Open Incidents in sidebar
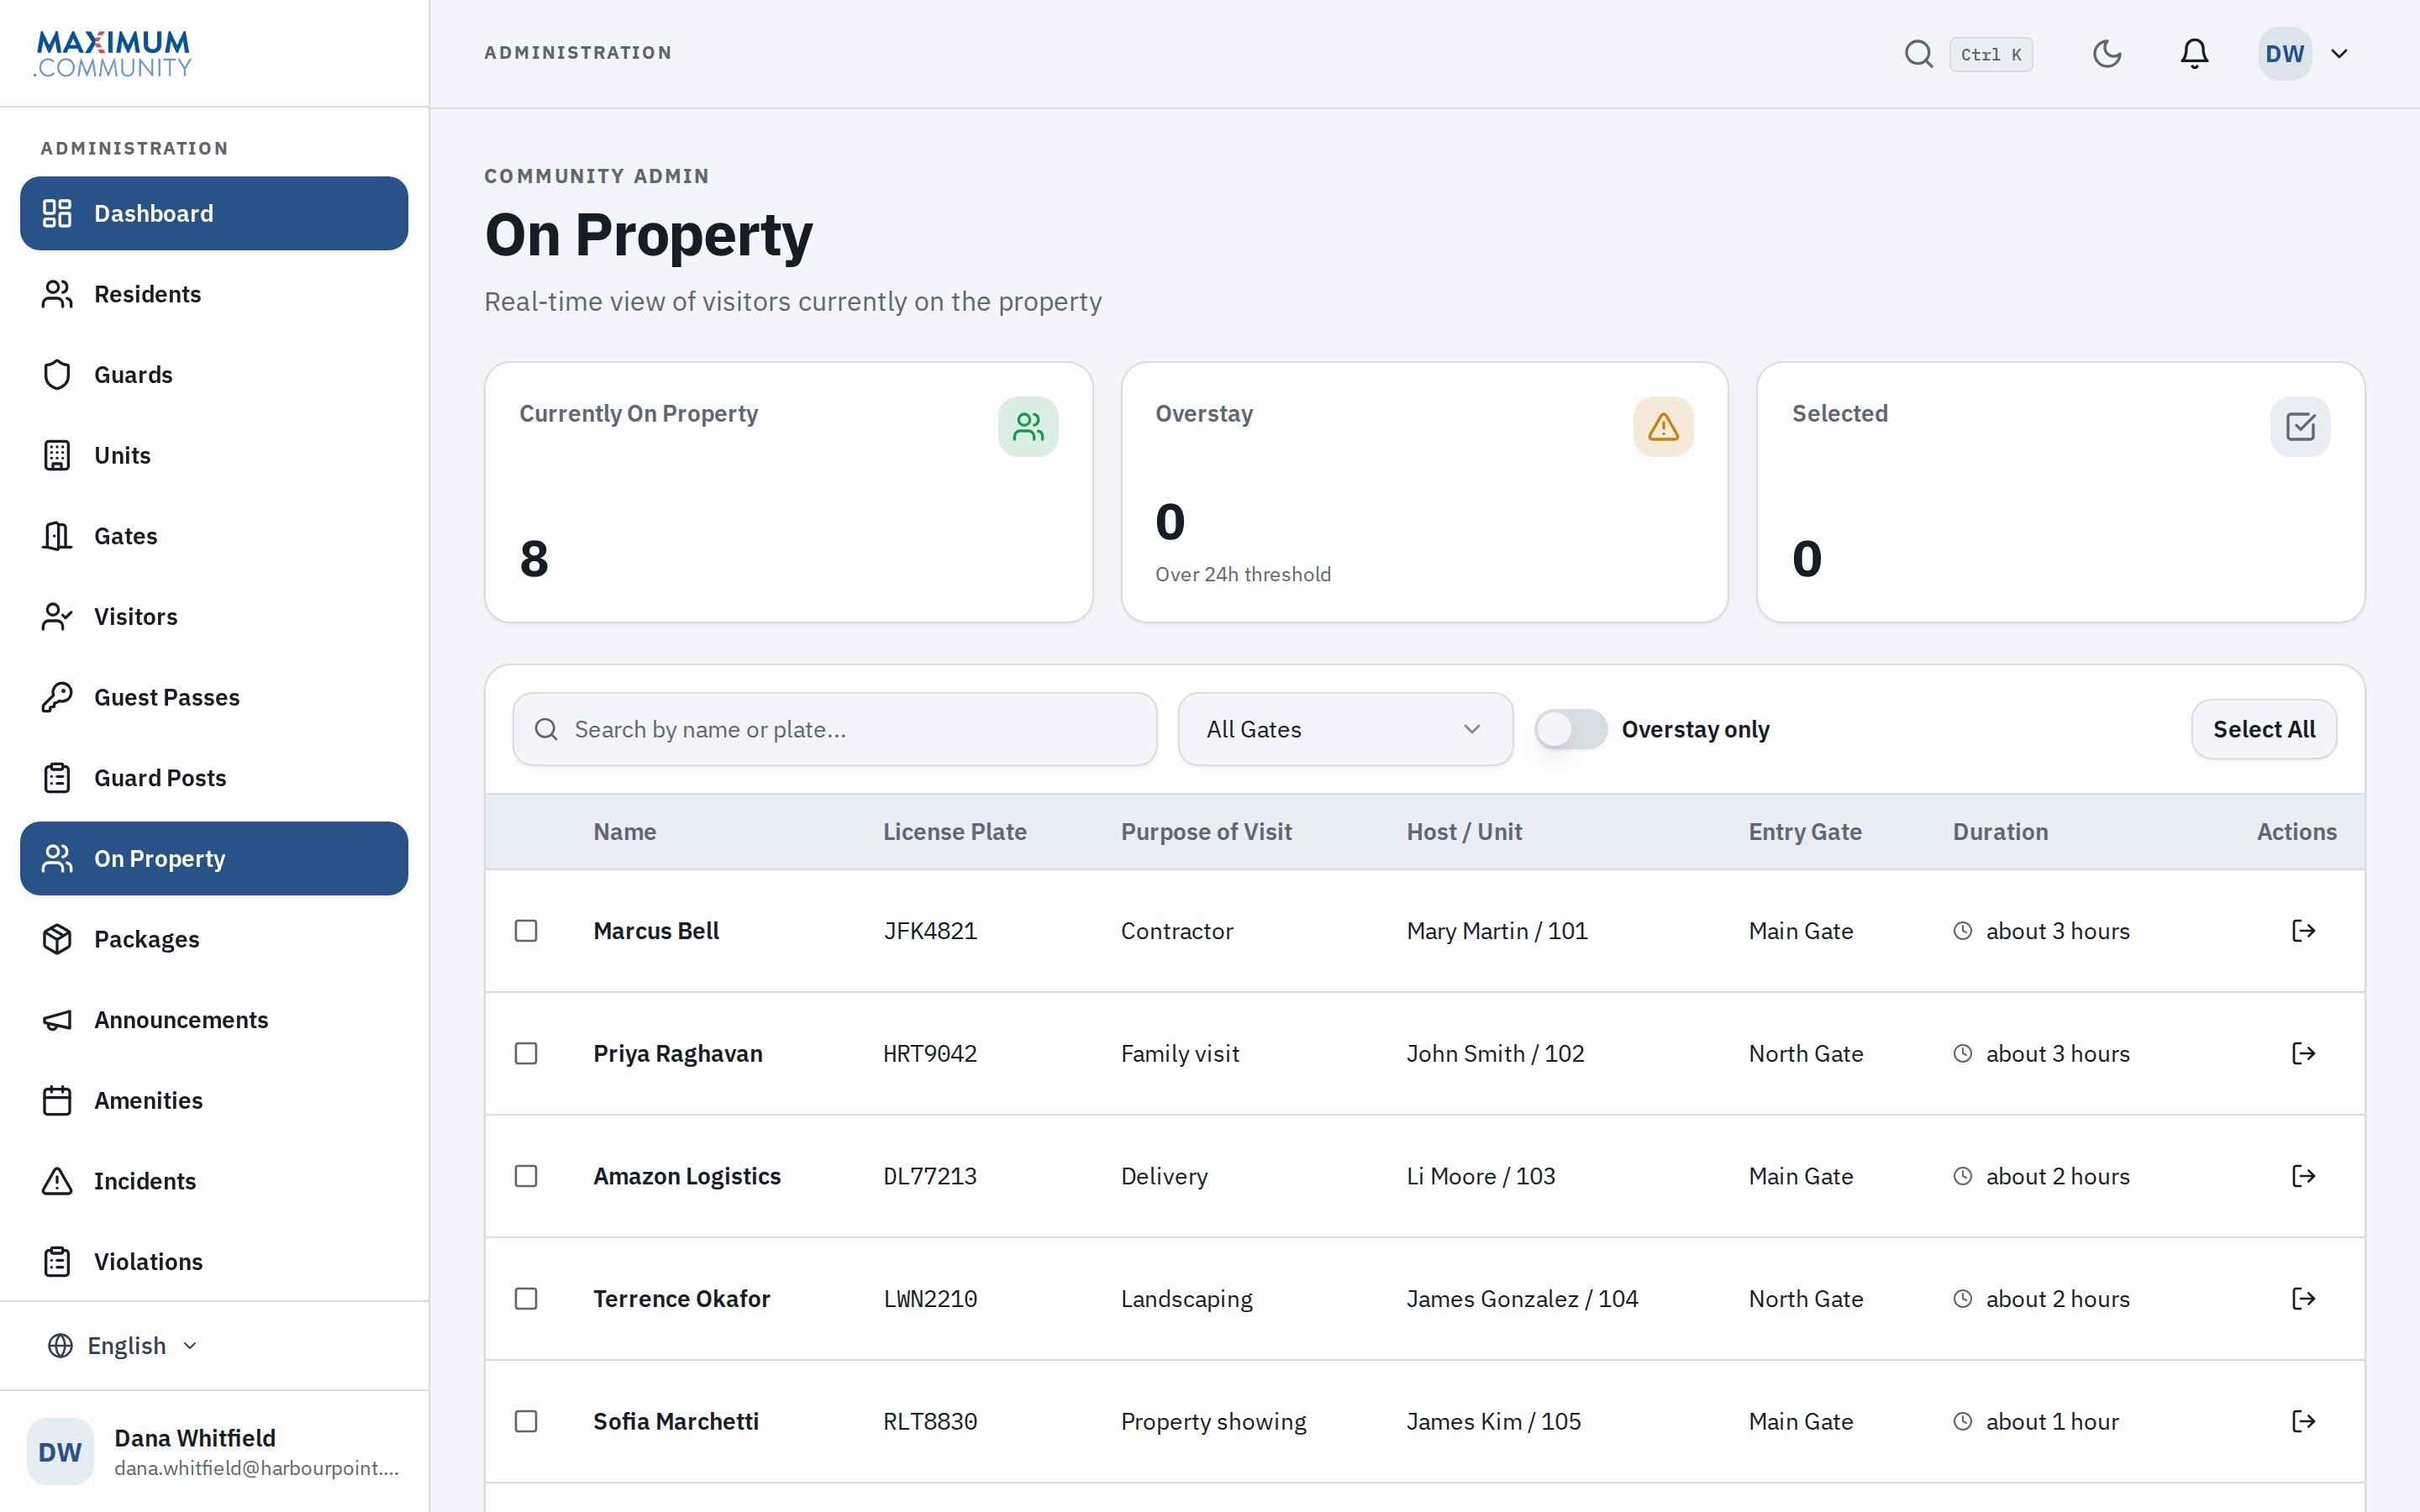2420x1512 pixels. coord(214,1181)
